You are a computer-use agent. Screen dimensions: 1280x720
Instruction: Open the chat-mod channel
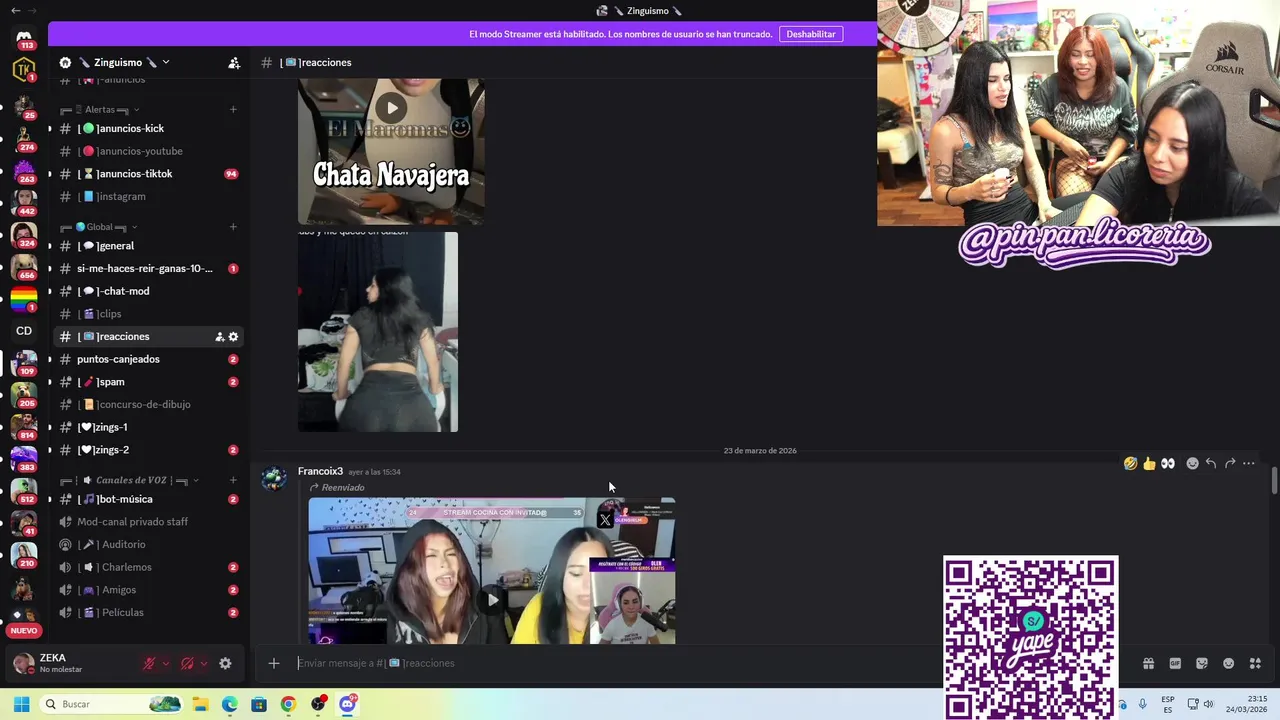coord(147,291)
